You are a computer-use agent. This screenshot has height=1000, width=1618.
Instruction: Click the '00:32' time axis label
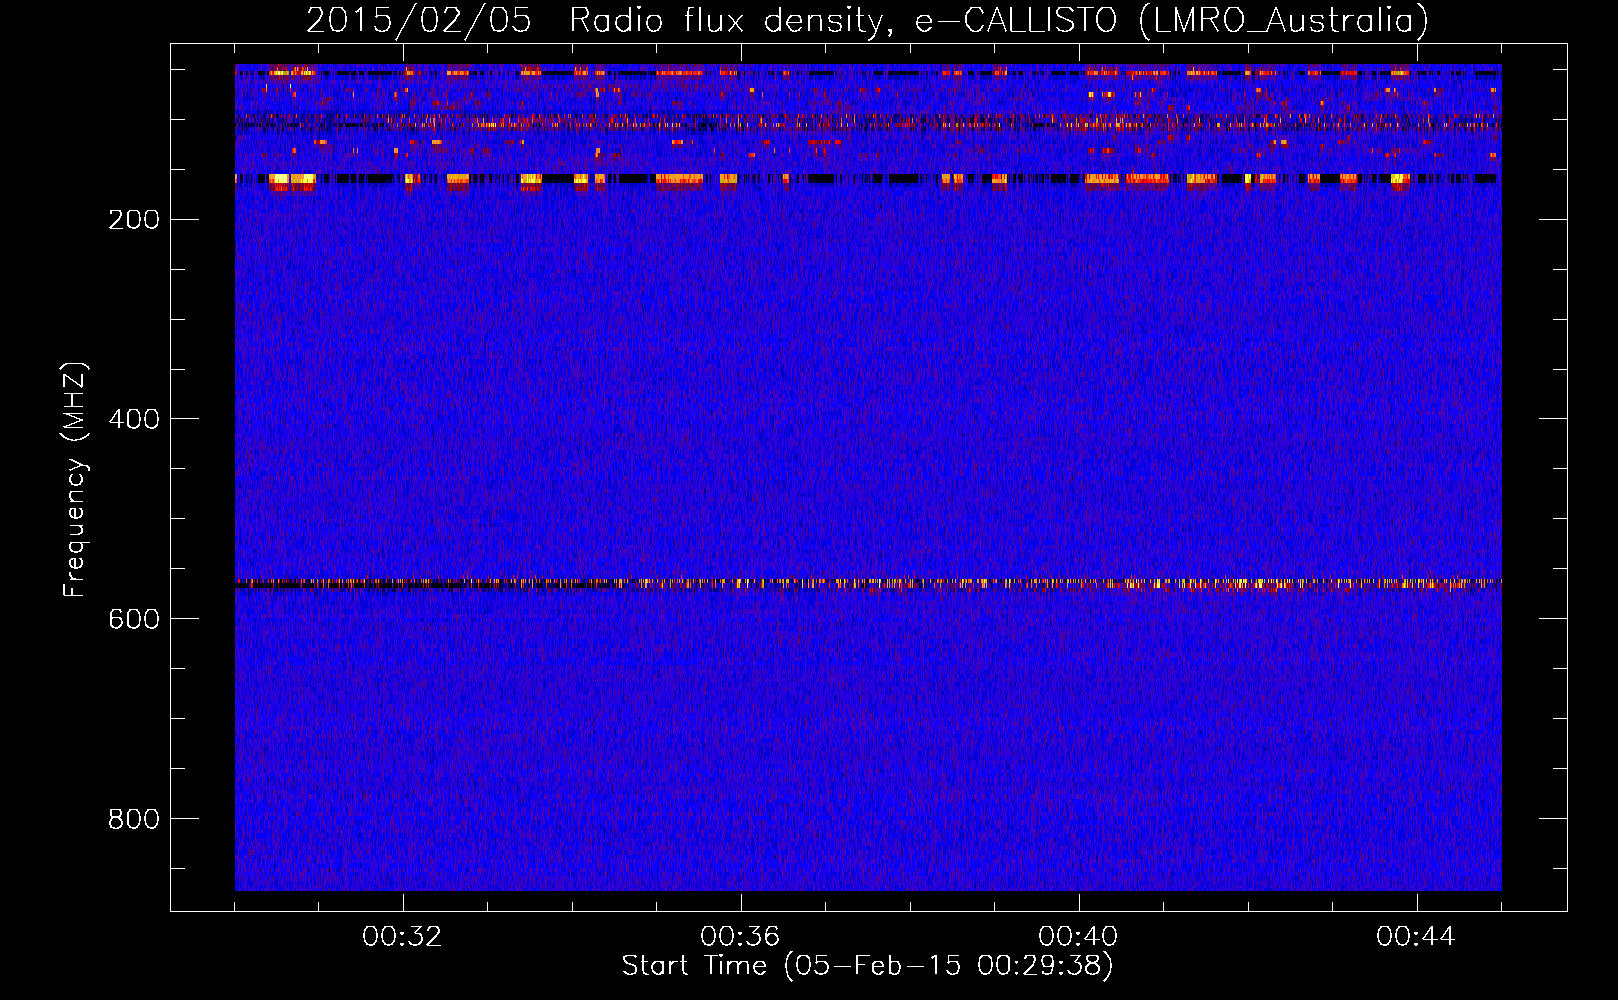[402, 937]
